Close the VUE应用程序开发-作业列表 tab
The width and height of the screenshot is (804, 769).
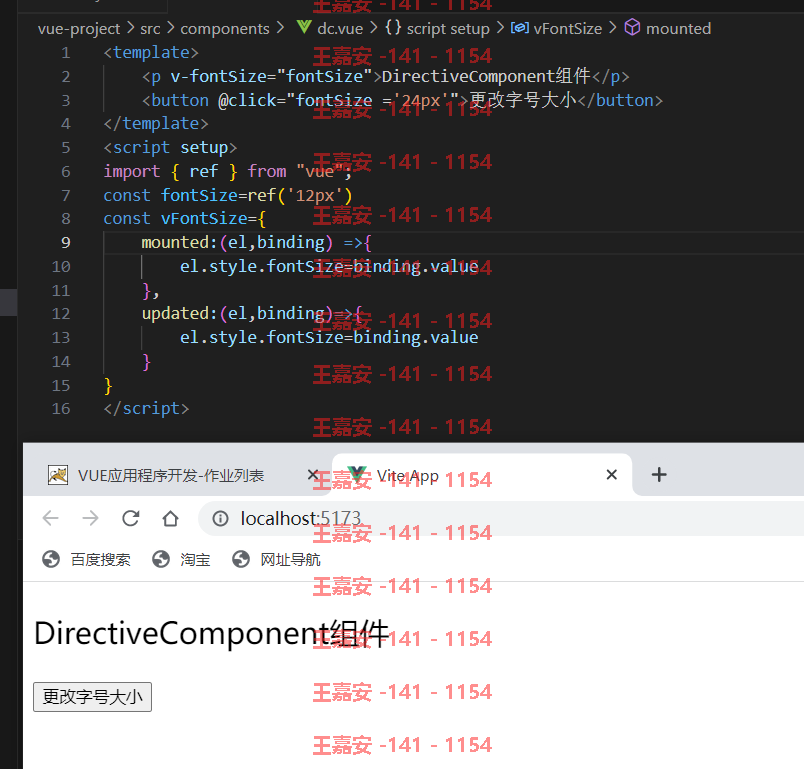[x=313, y=475]
